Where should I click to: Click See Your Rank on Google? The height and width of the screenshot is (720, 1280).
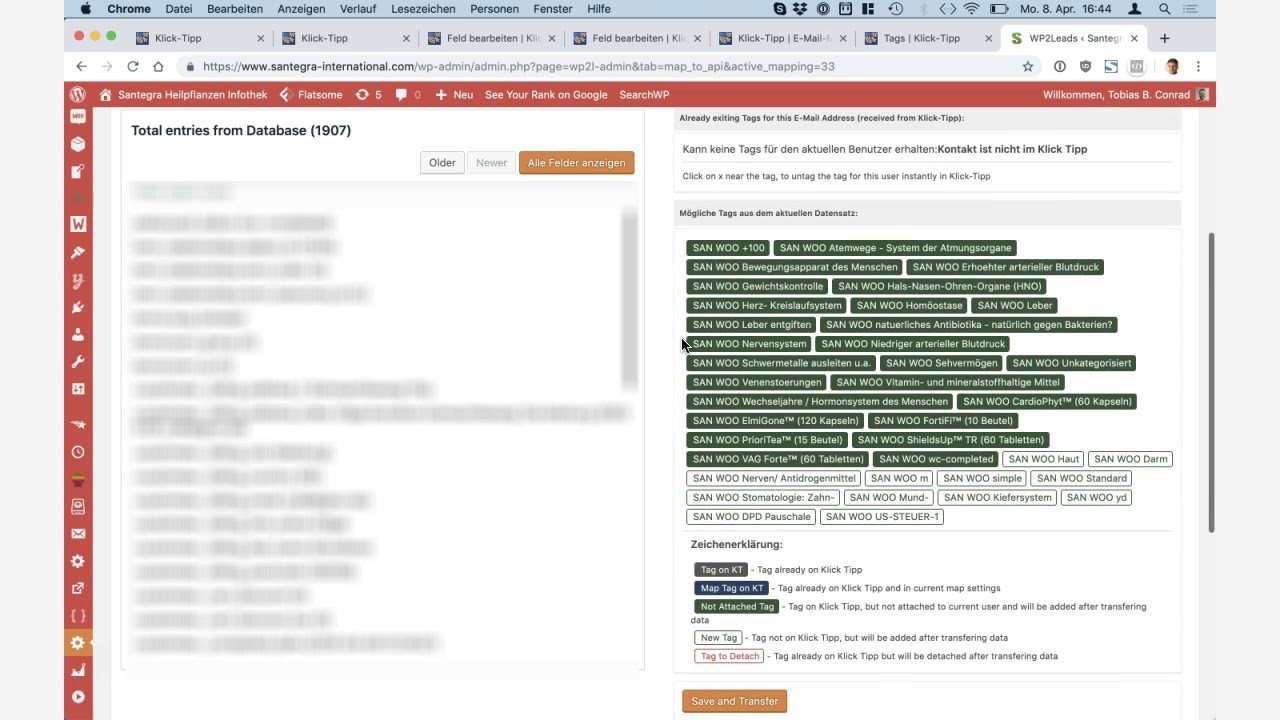(546, 94)
